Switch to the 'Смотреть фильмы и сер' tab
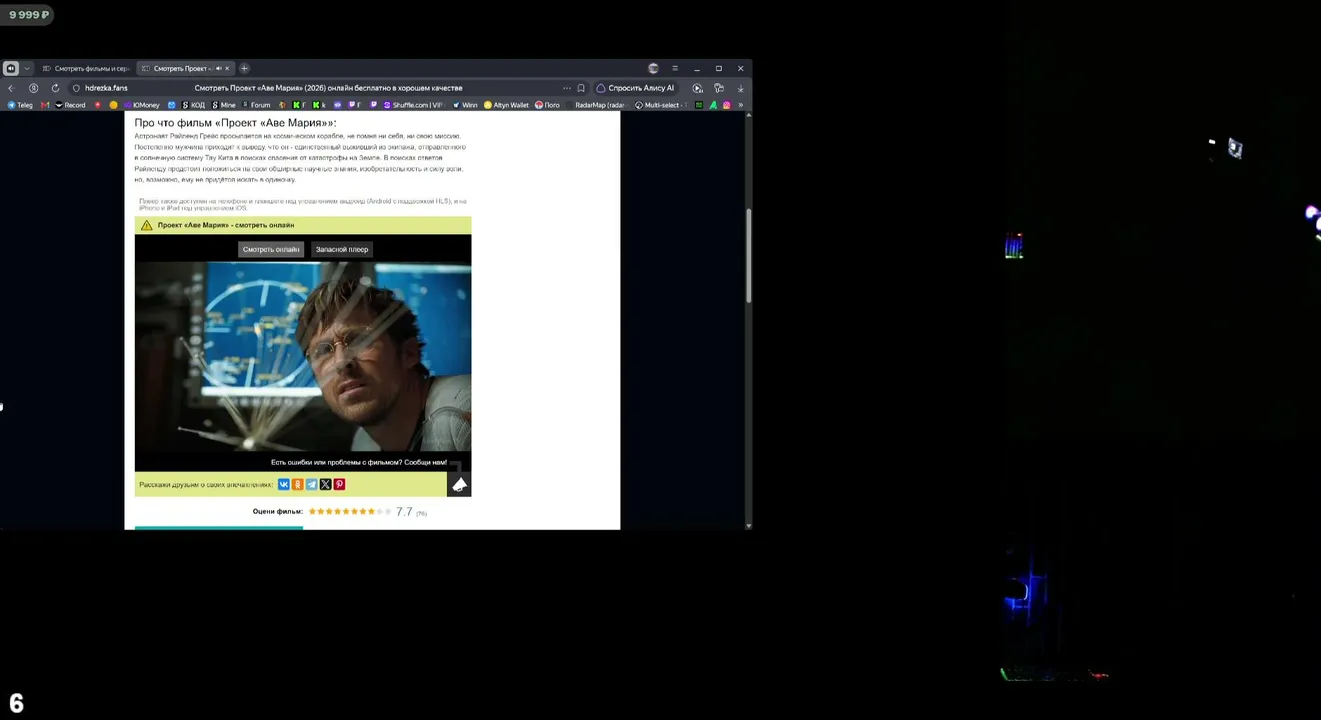The width and height of the screenshot is (1321, 720). click(85, 68)
